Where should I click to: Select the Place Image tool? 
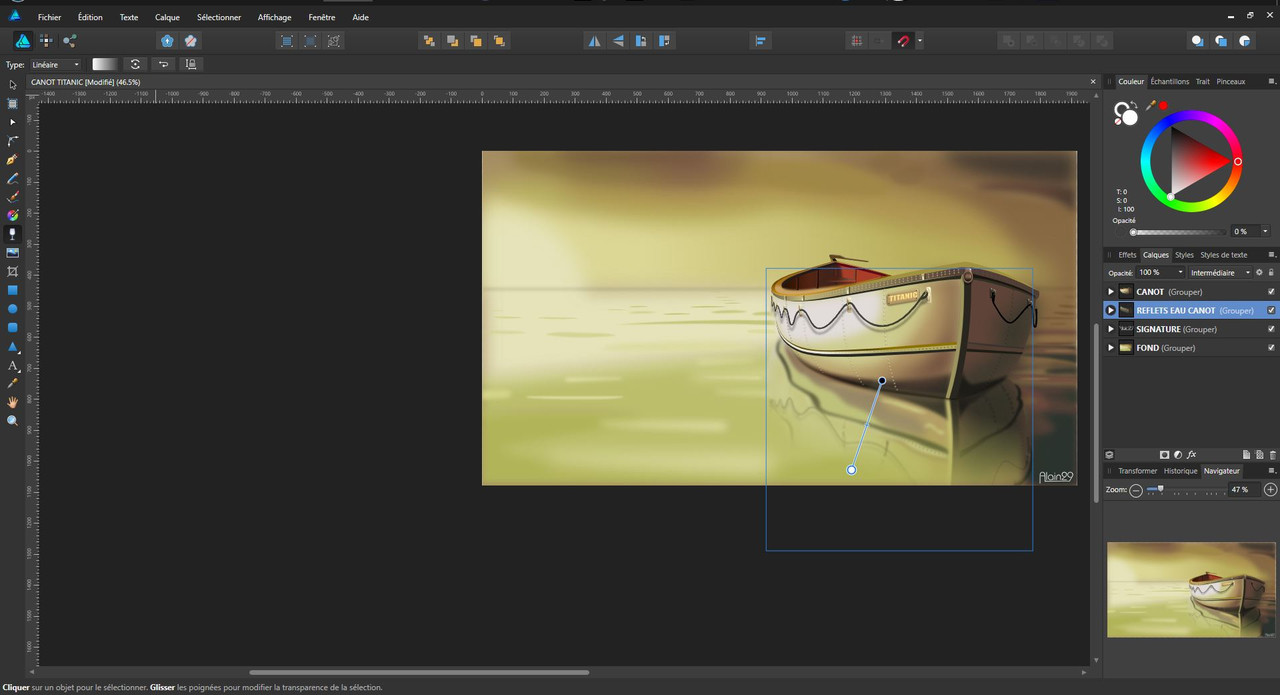point(12,253)
